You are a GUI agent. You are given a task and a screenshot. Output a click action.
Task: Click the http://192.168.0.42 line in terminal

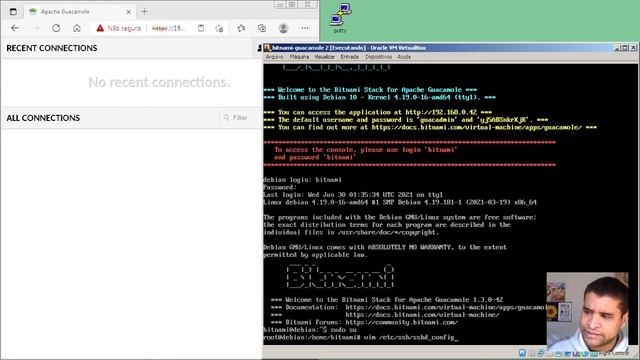[x=378, y=112]
